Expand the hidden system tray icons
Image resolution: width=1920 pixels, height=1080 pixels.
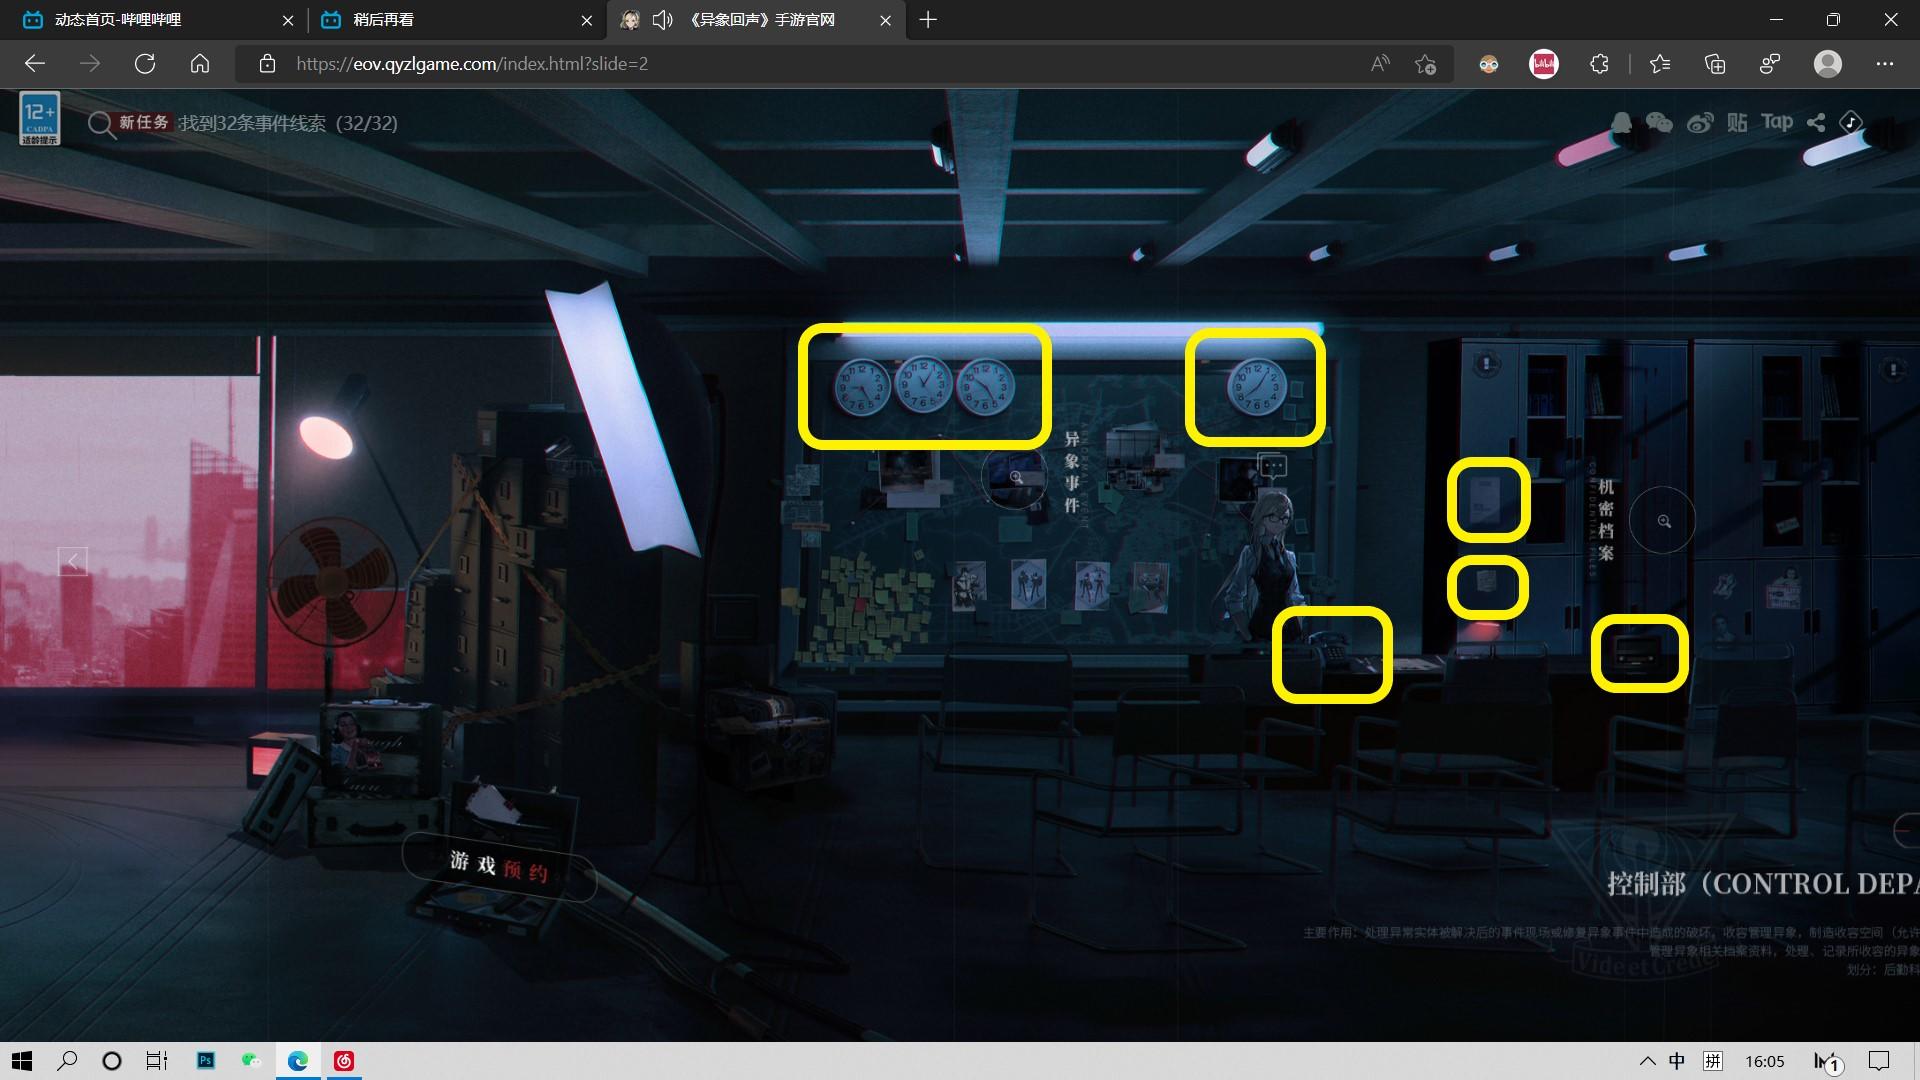(1647, 1061)
